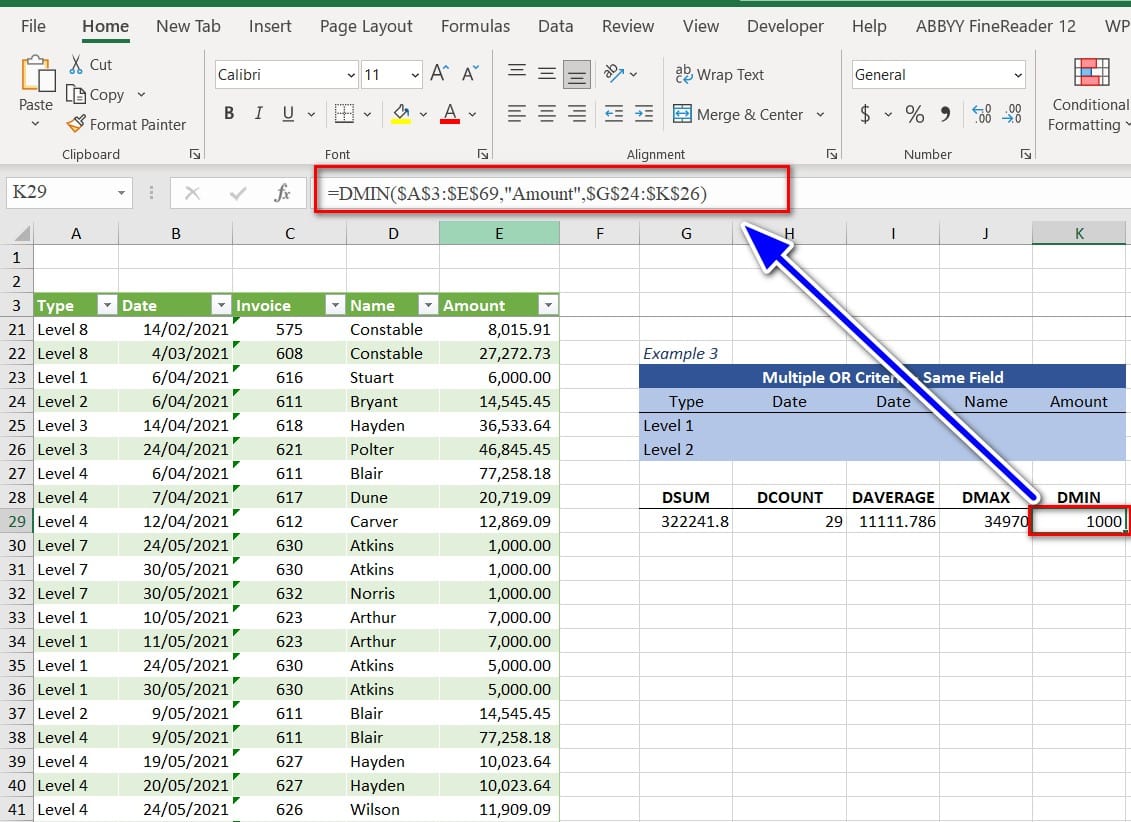
Task: Open the Type column filter dropdown
Action: 106,306
